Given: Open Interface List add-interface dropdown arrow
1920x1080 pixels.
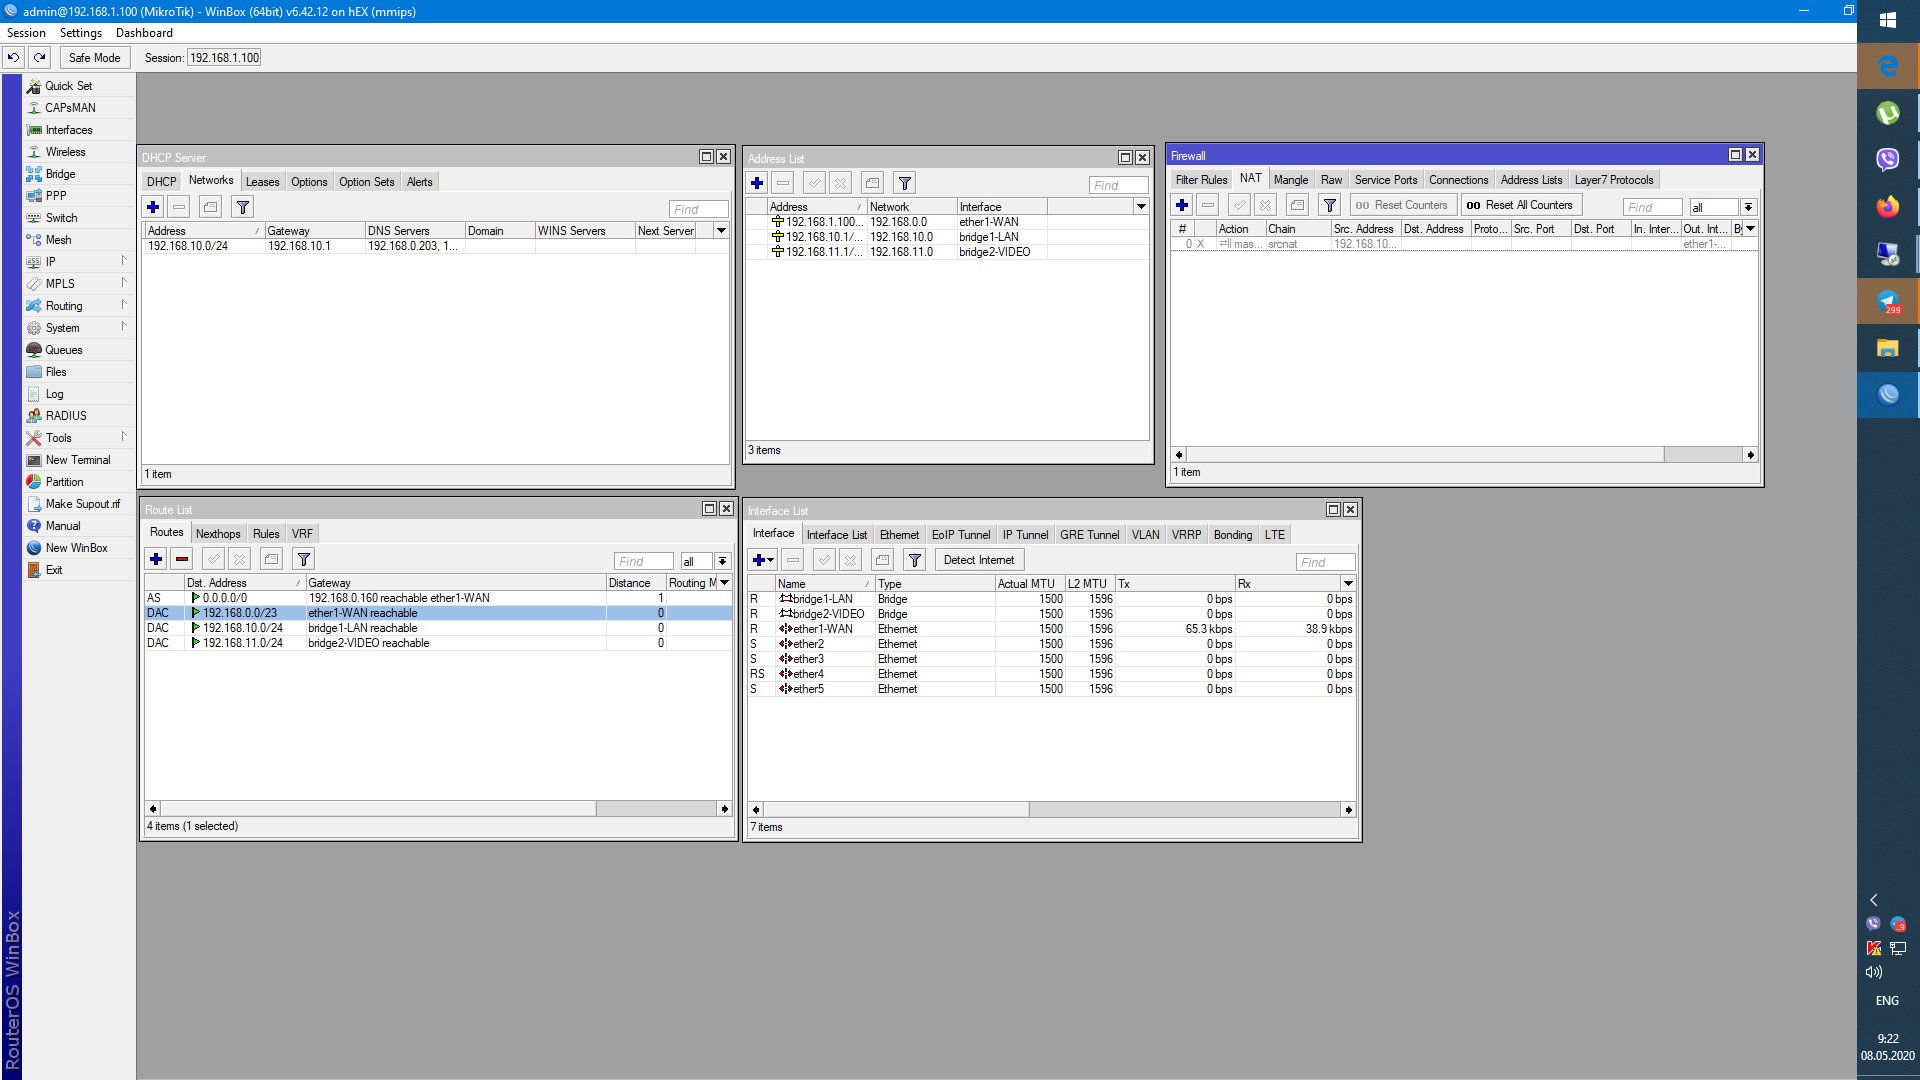Looking at the screenshot, I should click(x=771, y=560).
